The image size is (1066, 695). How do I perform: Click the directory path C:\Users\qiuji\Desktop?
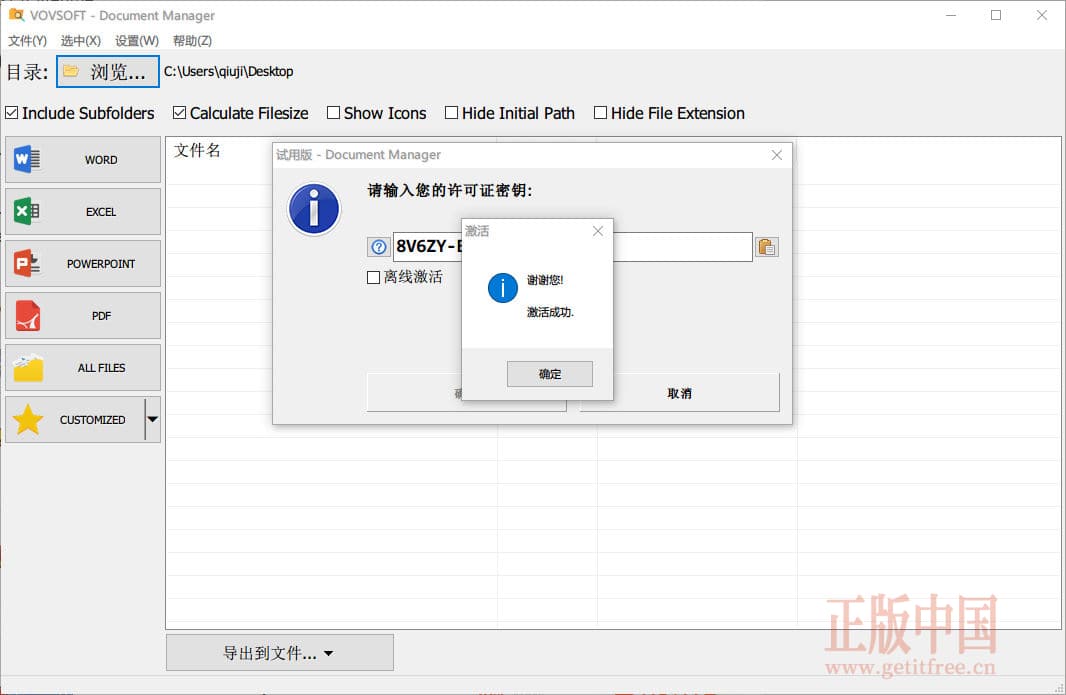click(x=228, y=71)
